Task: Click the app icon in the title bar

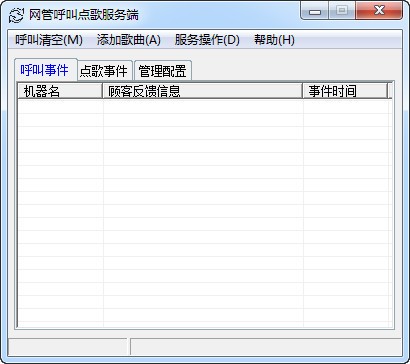Action: pyautogui.click(x=16, y=15)
